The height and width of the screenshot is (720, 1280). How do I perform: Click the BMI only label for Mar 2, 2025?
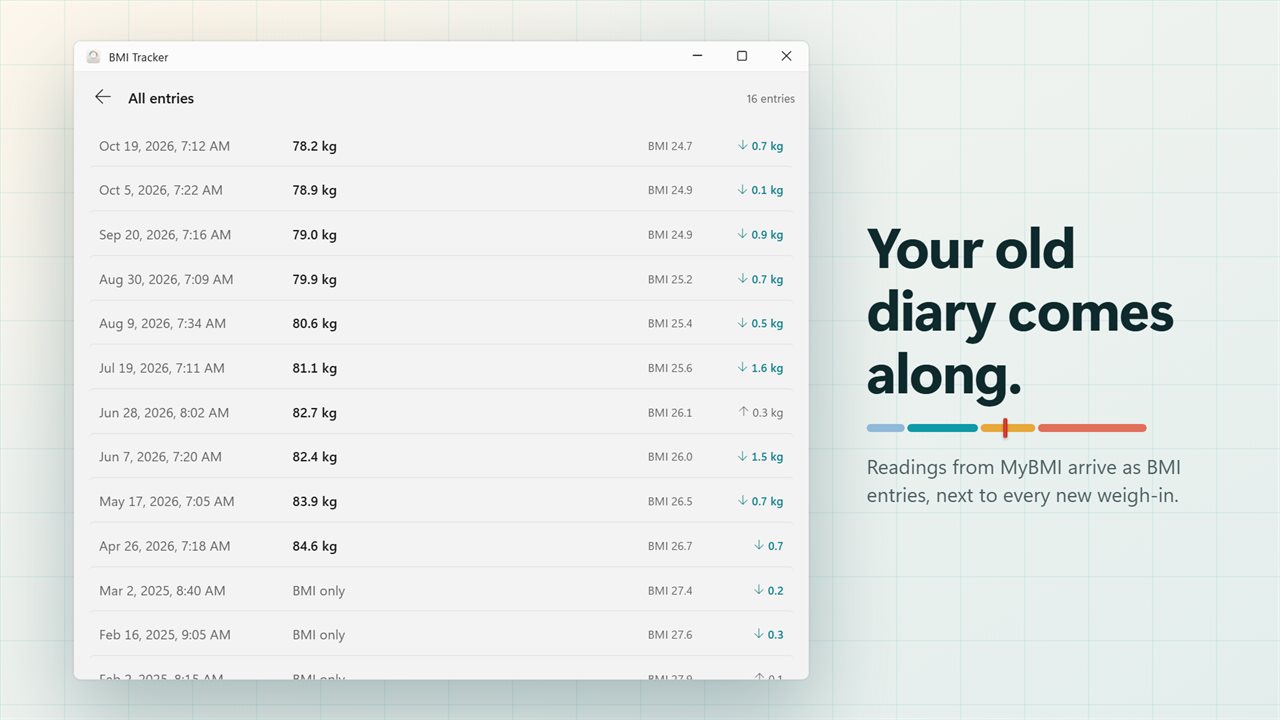coord(318,590)
